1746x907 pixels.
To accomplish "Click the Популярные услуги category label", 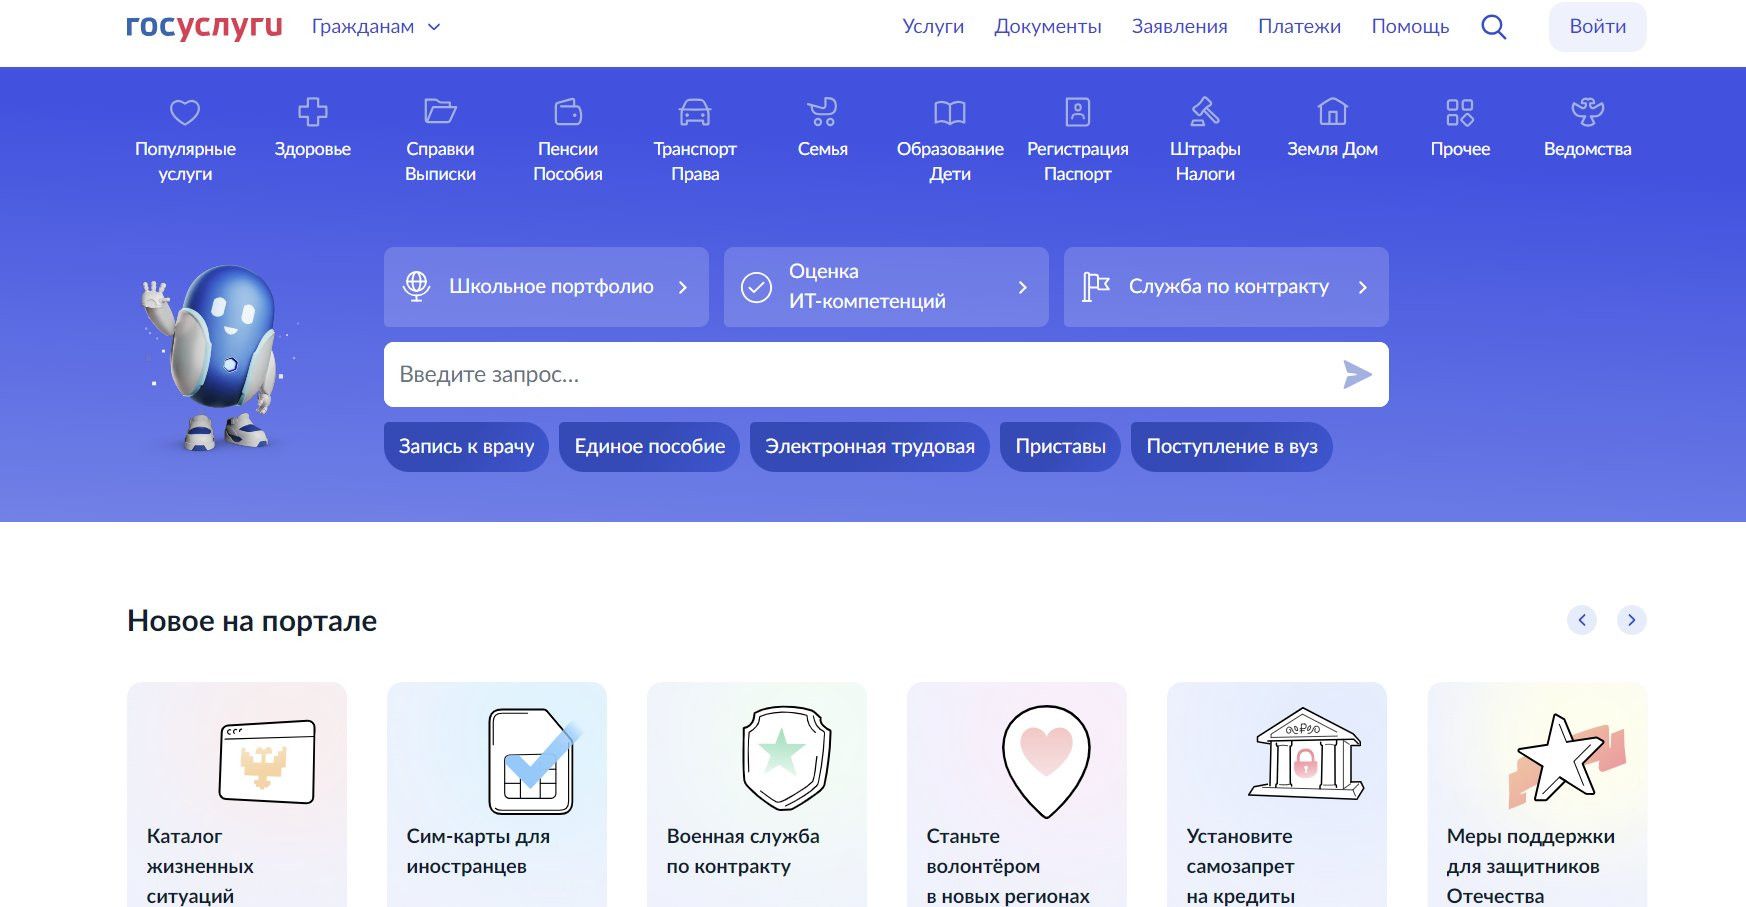I will pyautogui.click(x=185, y=161).
